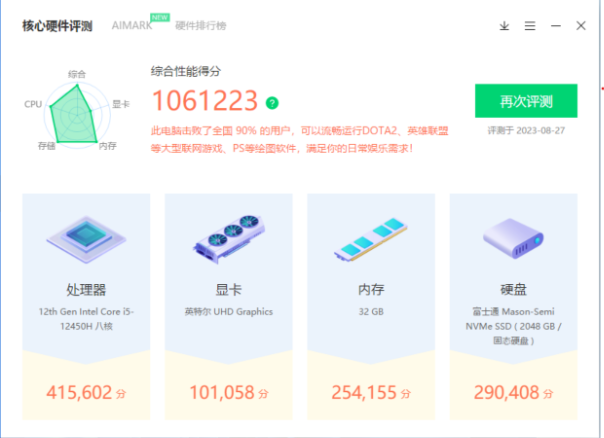
Task: Click the 评测于 2023-08-27 date text
Action: tap(526, 131)
